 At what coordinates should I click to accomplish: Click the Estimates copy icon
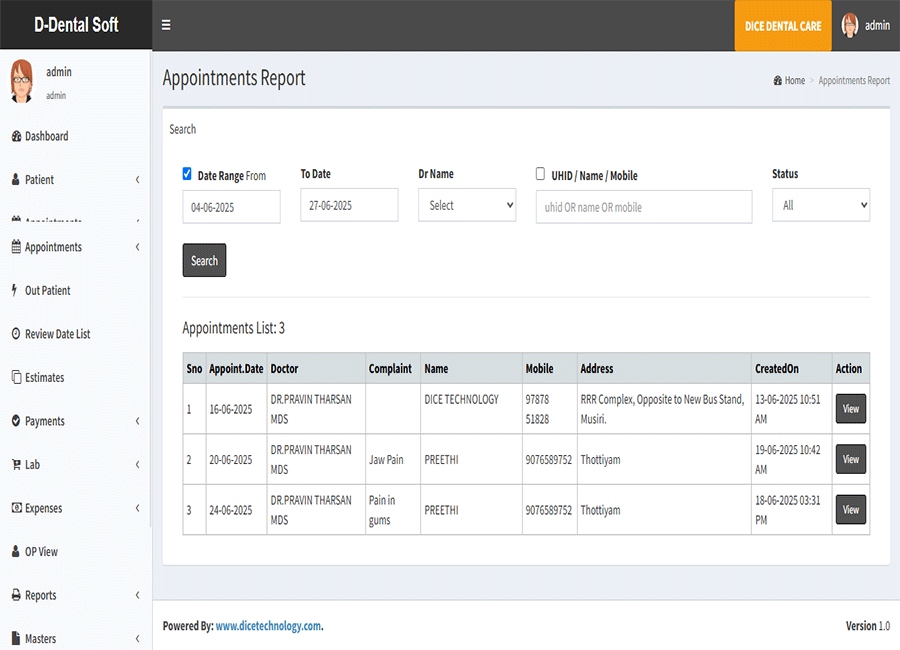(16, 378)
